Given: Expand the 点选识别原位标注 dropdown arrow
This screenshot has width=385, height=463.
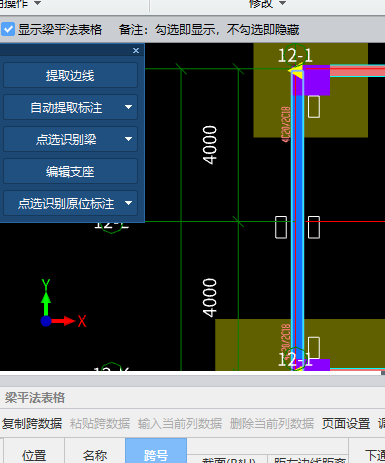Looking at the screenshot, I should (x=128, y=203).
